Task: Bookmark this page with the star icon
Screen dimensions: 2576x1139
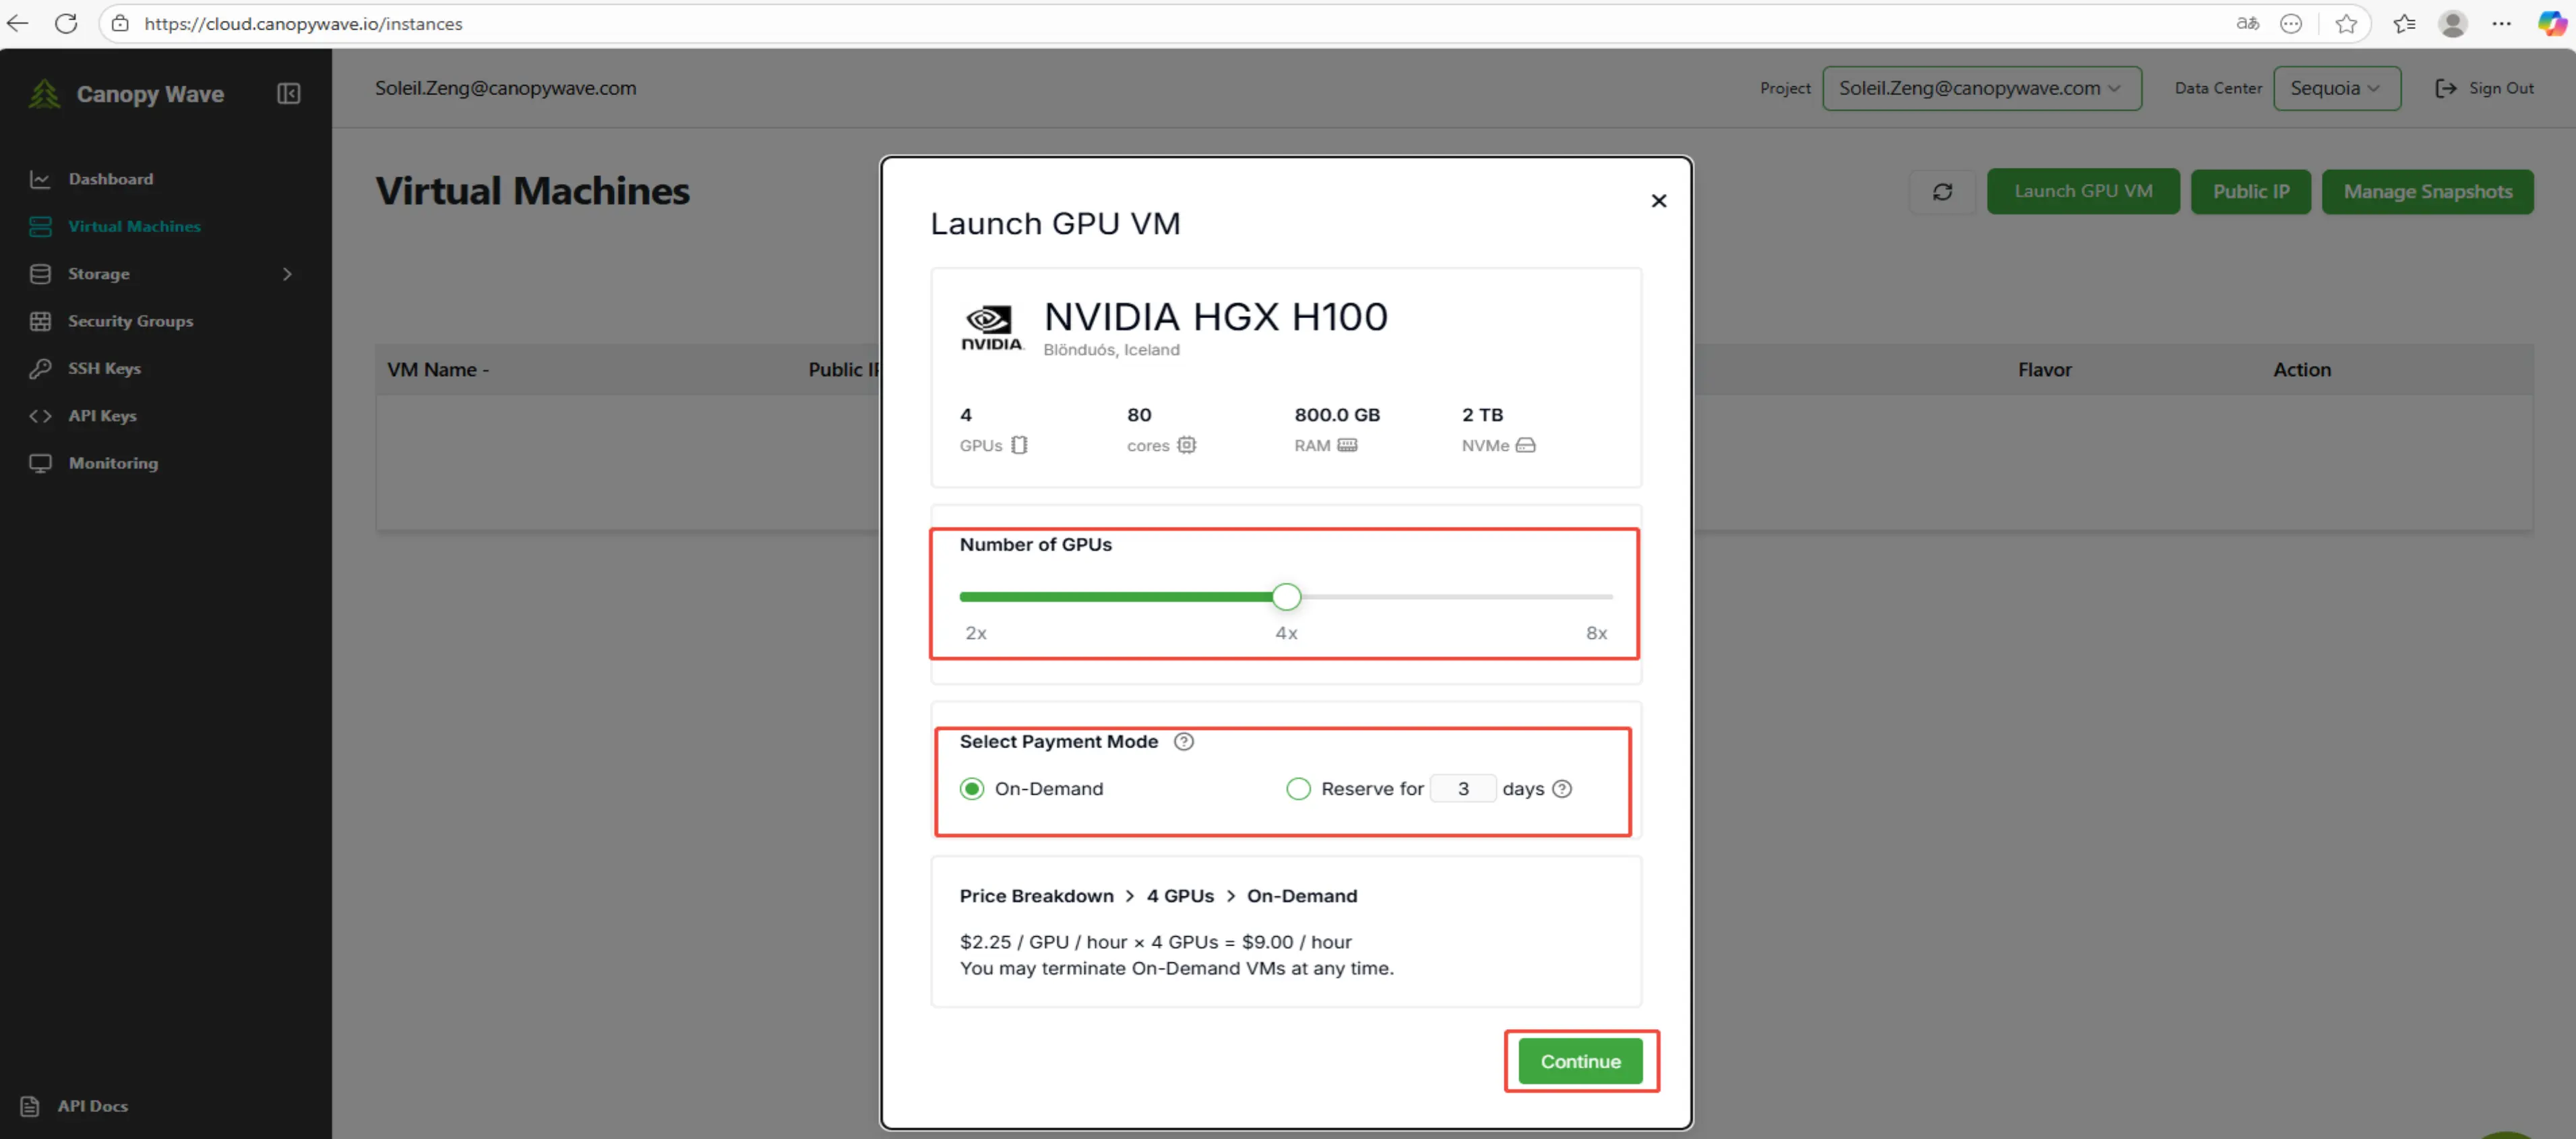Action: [2345, 23]
